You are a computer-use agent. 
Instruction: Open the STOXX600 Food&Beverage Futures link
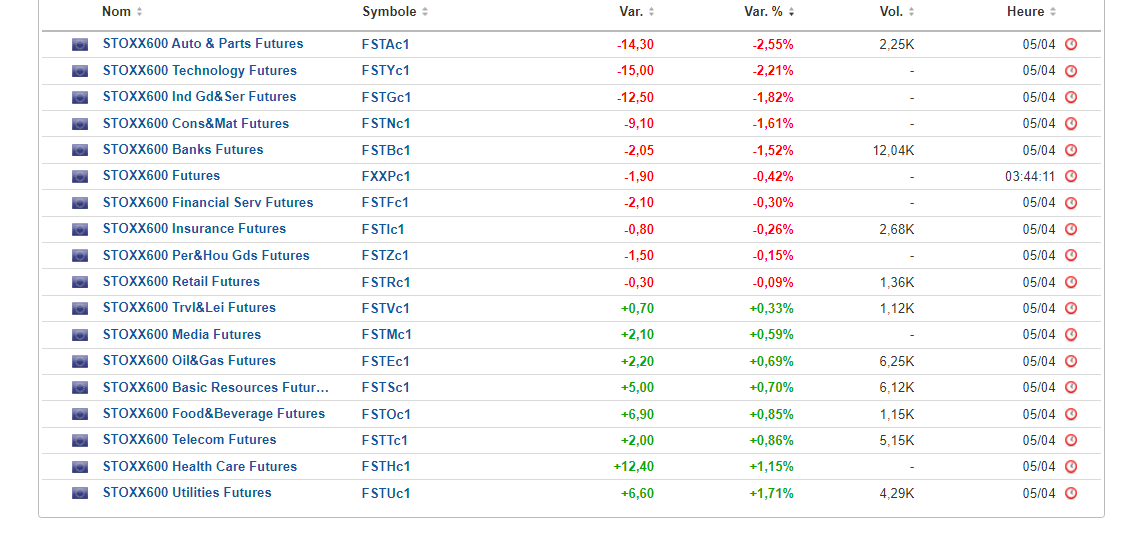click(x=213, y=414)
